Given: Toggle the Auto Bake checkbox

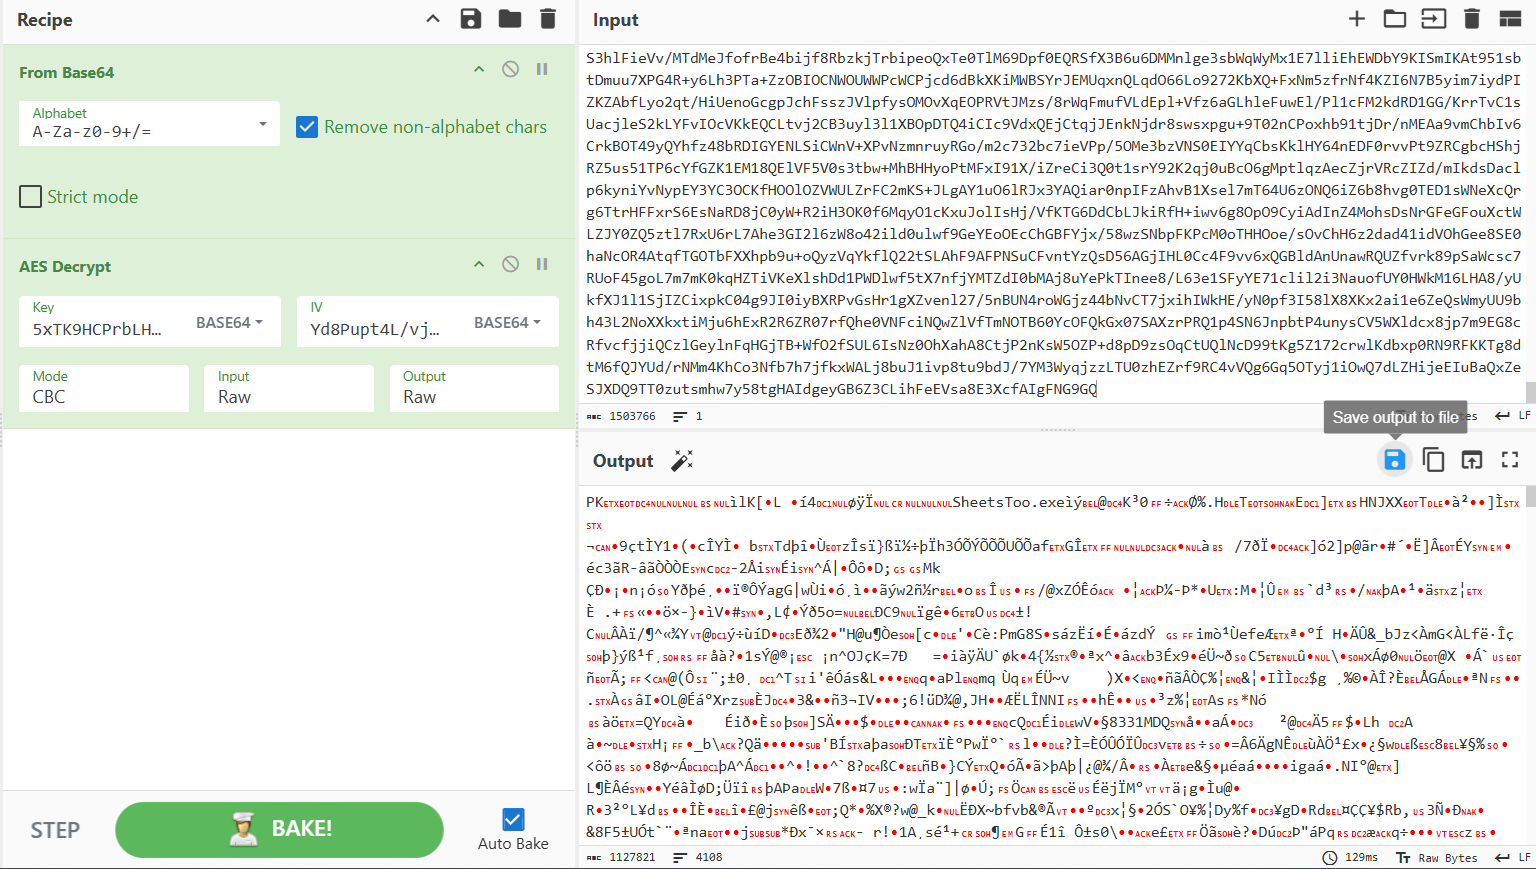Looking at the screenshot, I should point(513,820).
